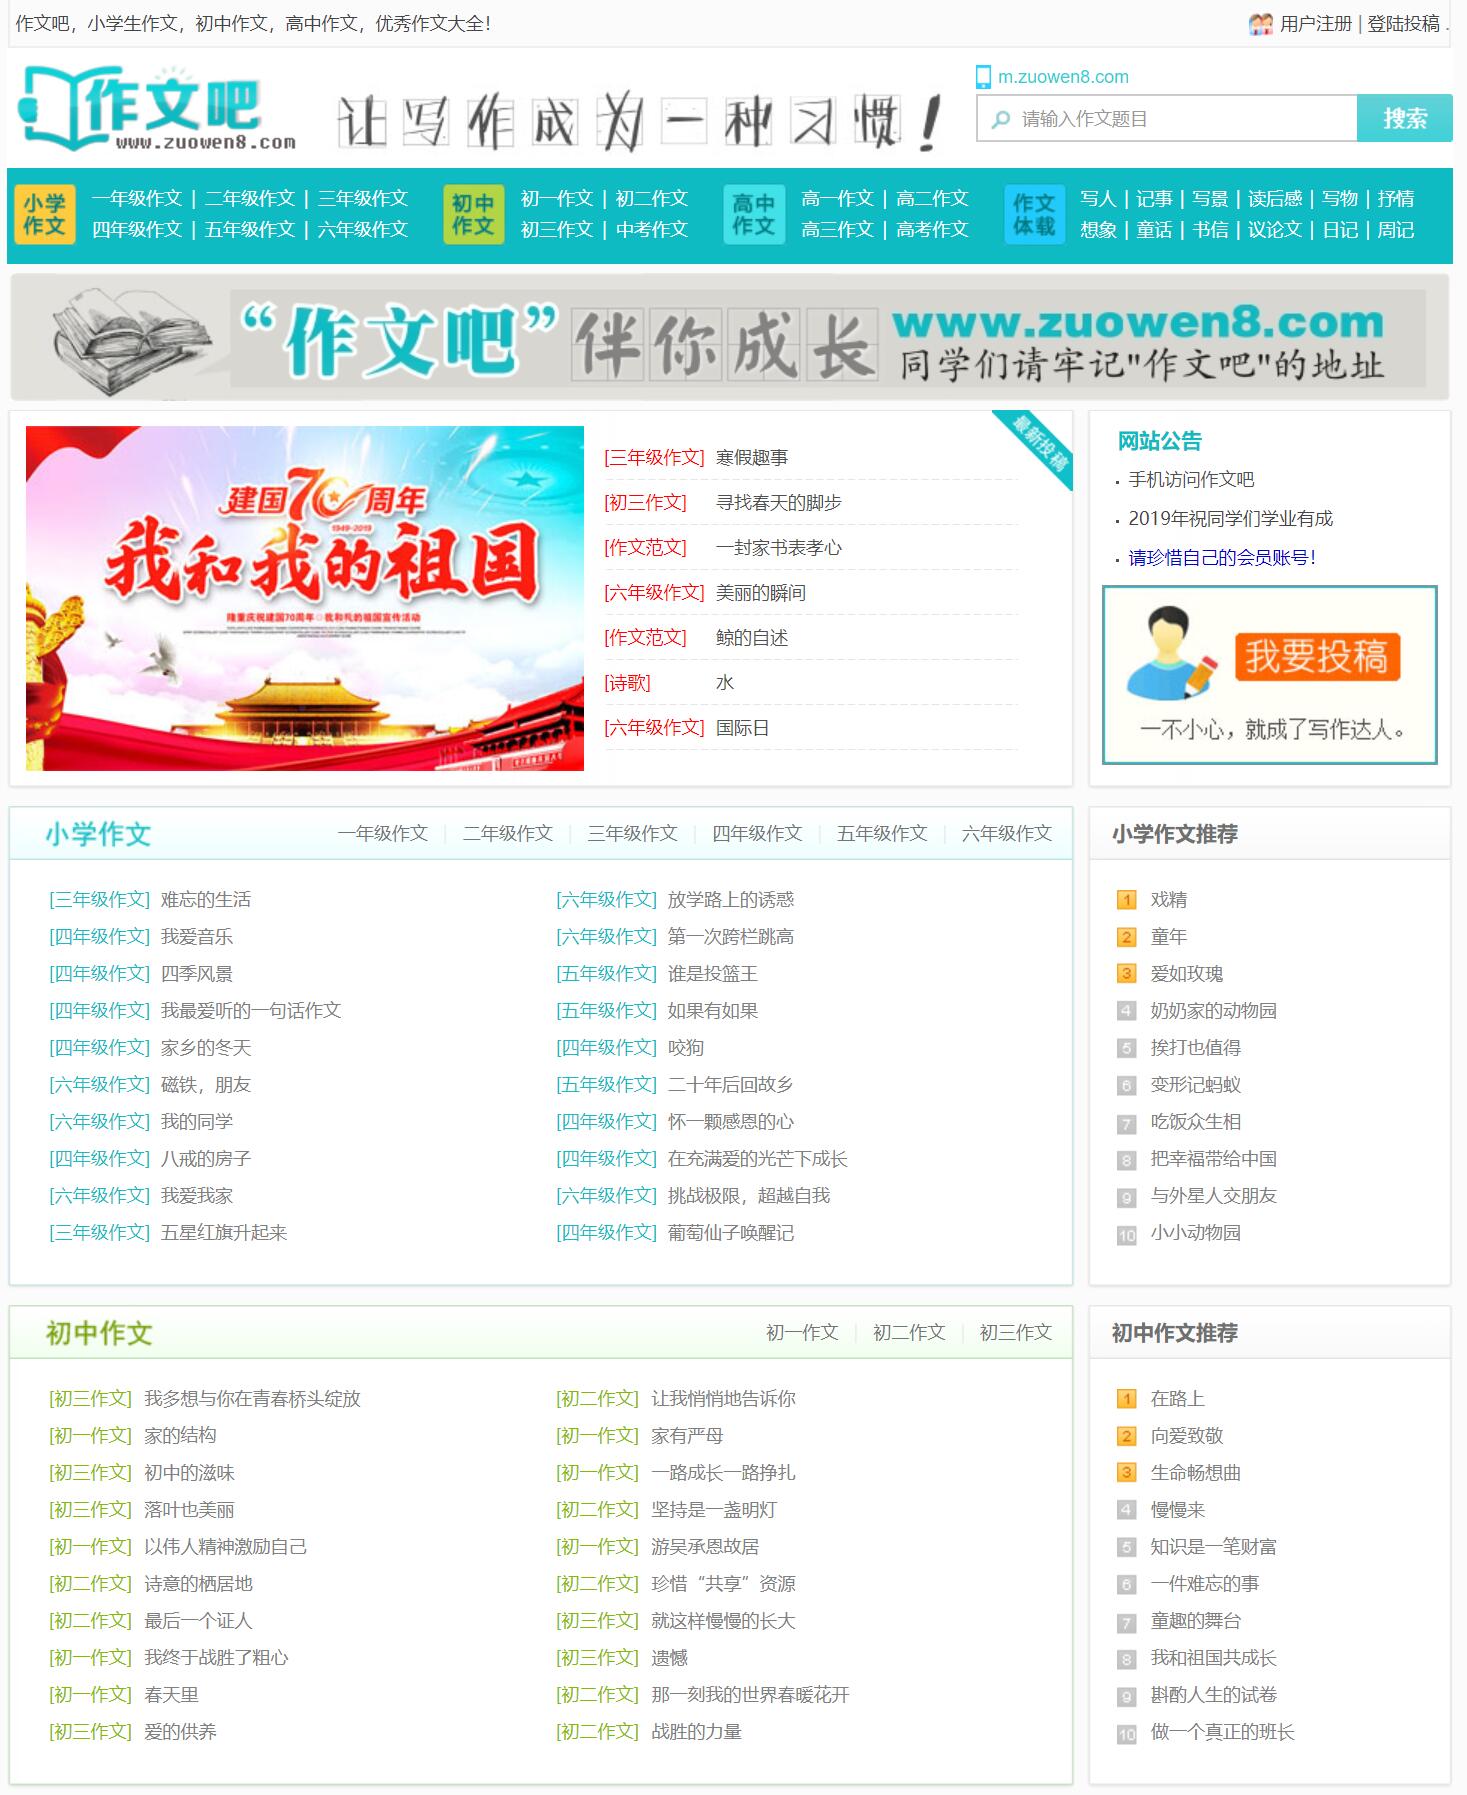This screenshot has height=1795, width=1467.
Task: Switch to 五年级作文 tab in 小学作文 section
Action: (881, 833)
